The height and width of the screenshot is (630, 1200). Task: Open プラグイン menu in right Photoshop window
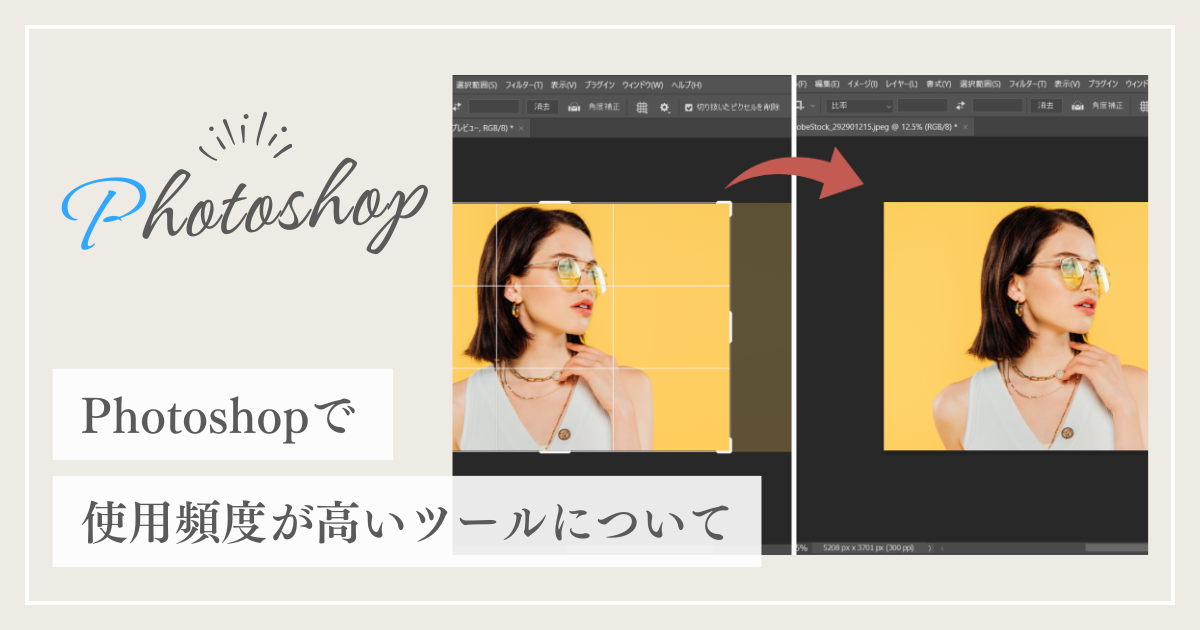pos(1104,85)
